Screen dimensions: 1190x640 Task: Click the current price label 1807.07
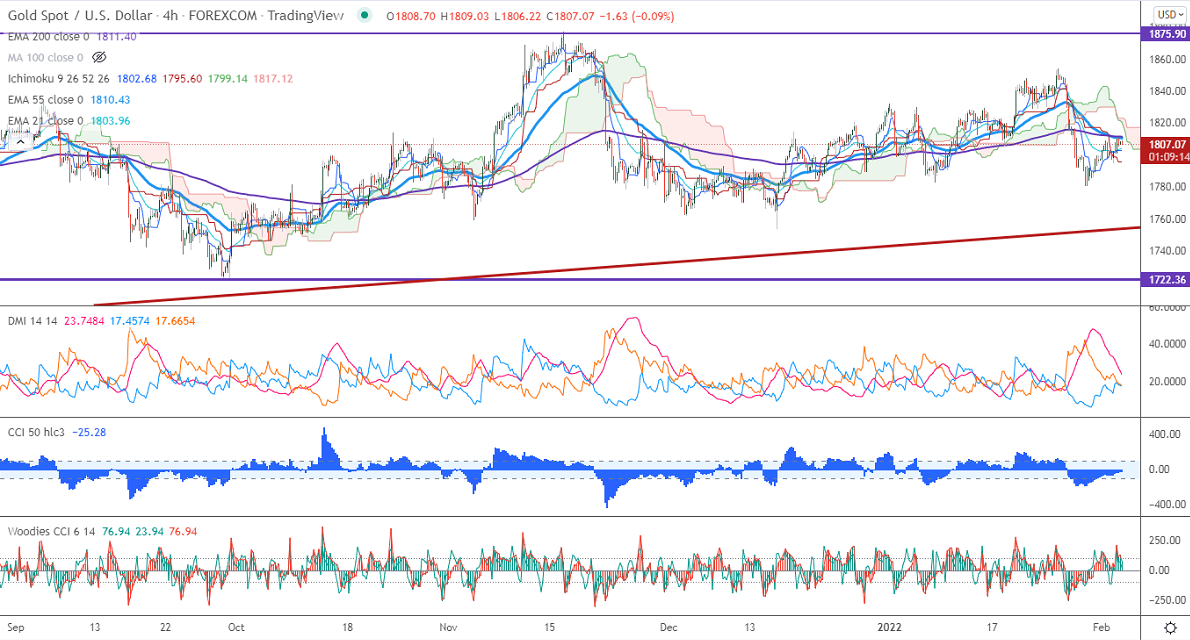coord(1166,144)
